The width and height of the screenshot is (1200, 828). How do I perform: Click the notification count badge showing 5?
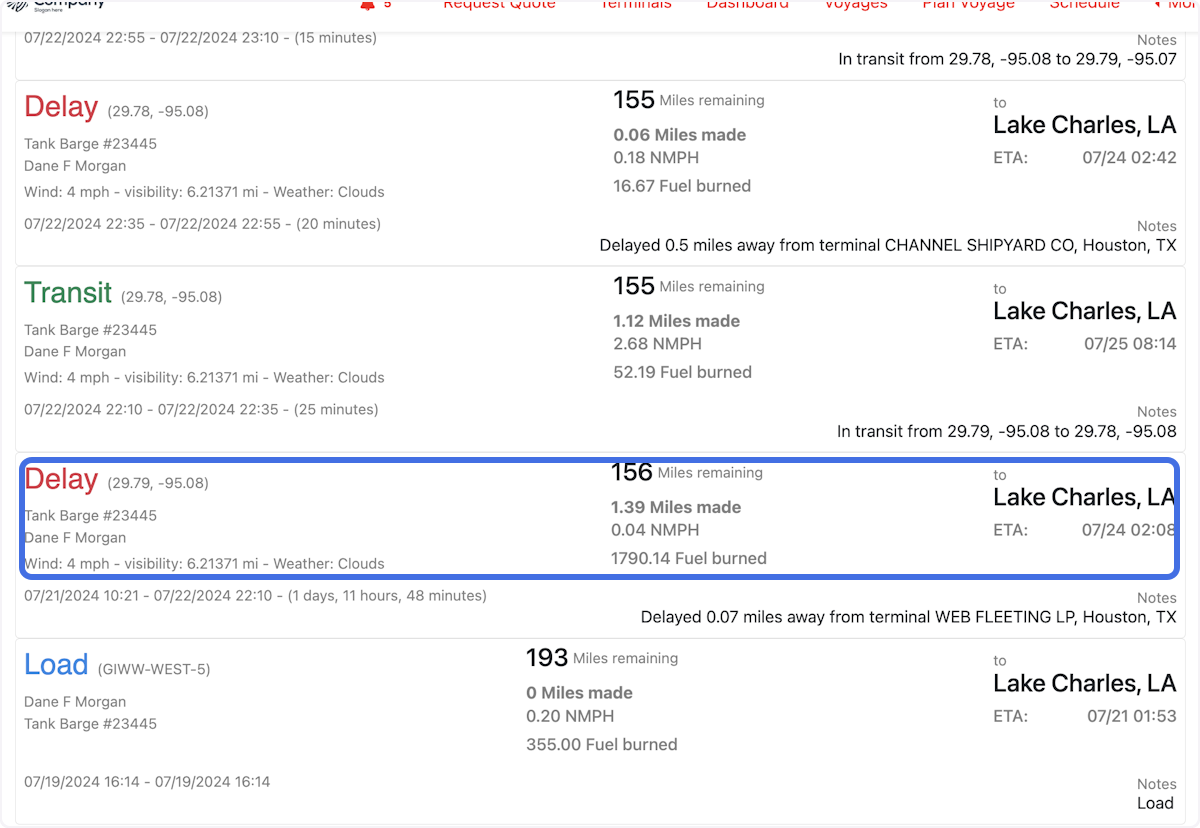click(x=385, y=5)
